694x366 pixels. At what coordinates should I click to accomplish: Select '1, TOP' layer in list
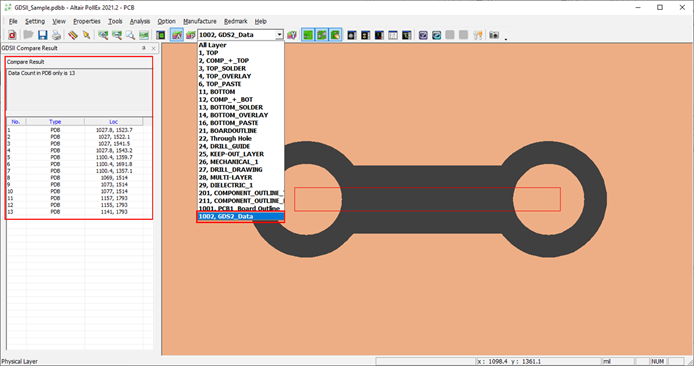point(241,53)
